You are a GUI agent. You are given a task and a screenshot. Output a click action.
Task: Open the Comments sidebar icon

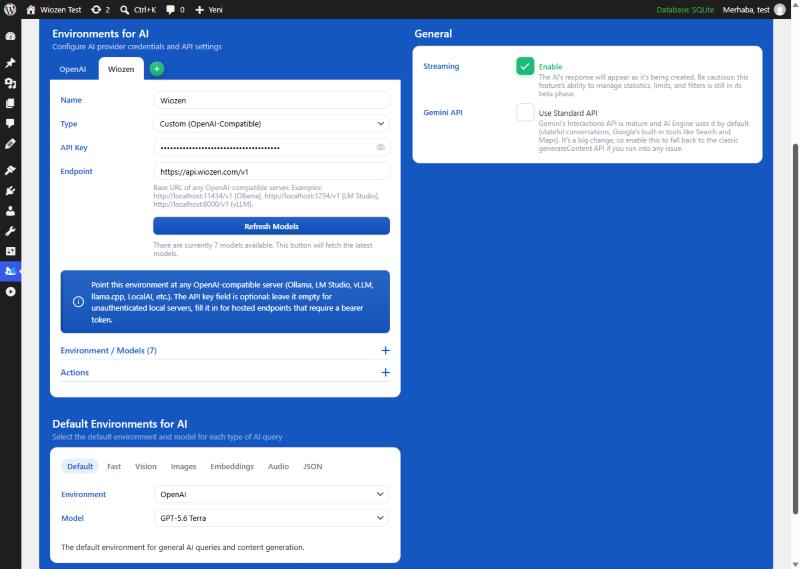[x=10, y=123]
